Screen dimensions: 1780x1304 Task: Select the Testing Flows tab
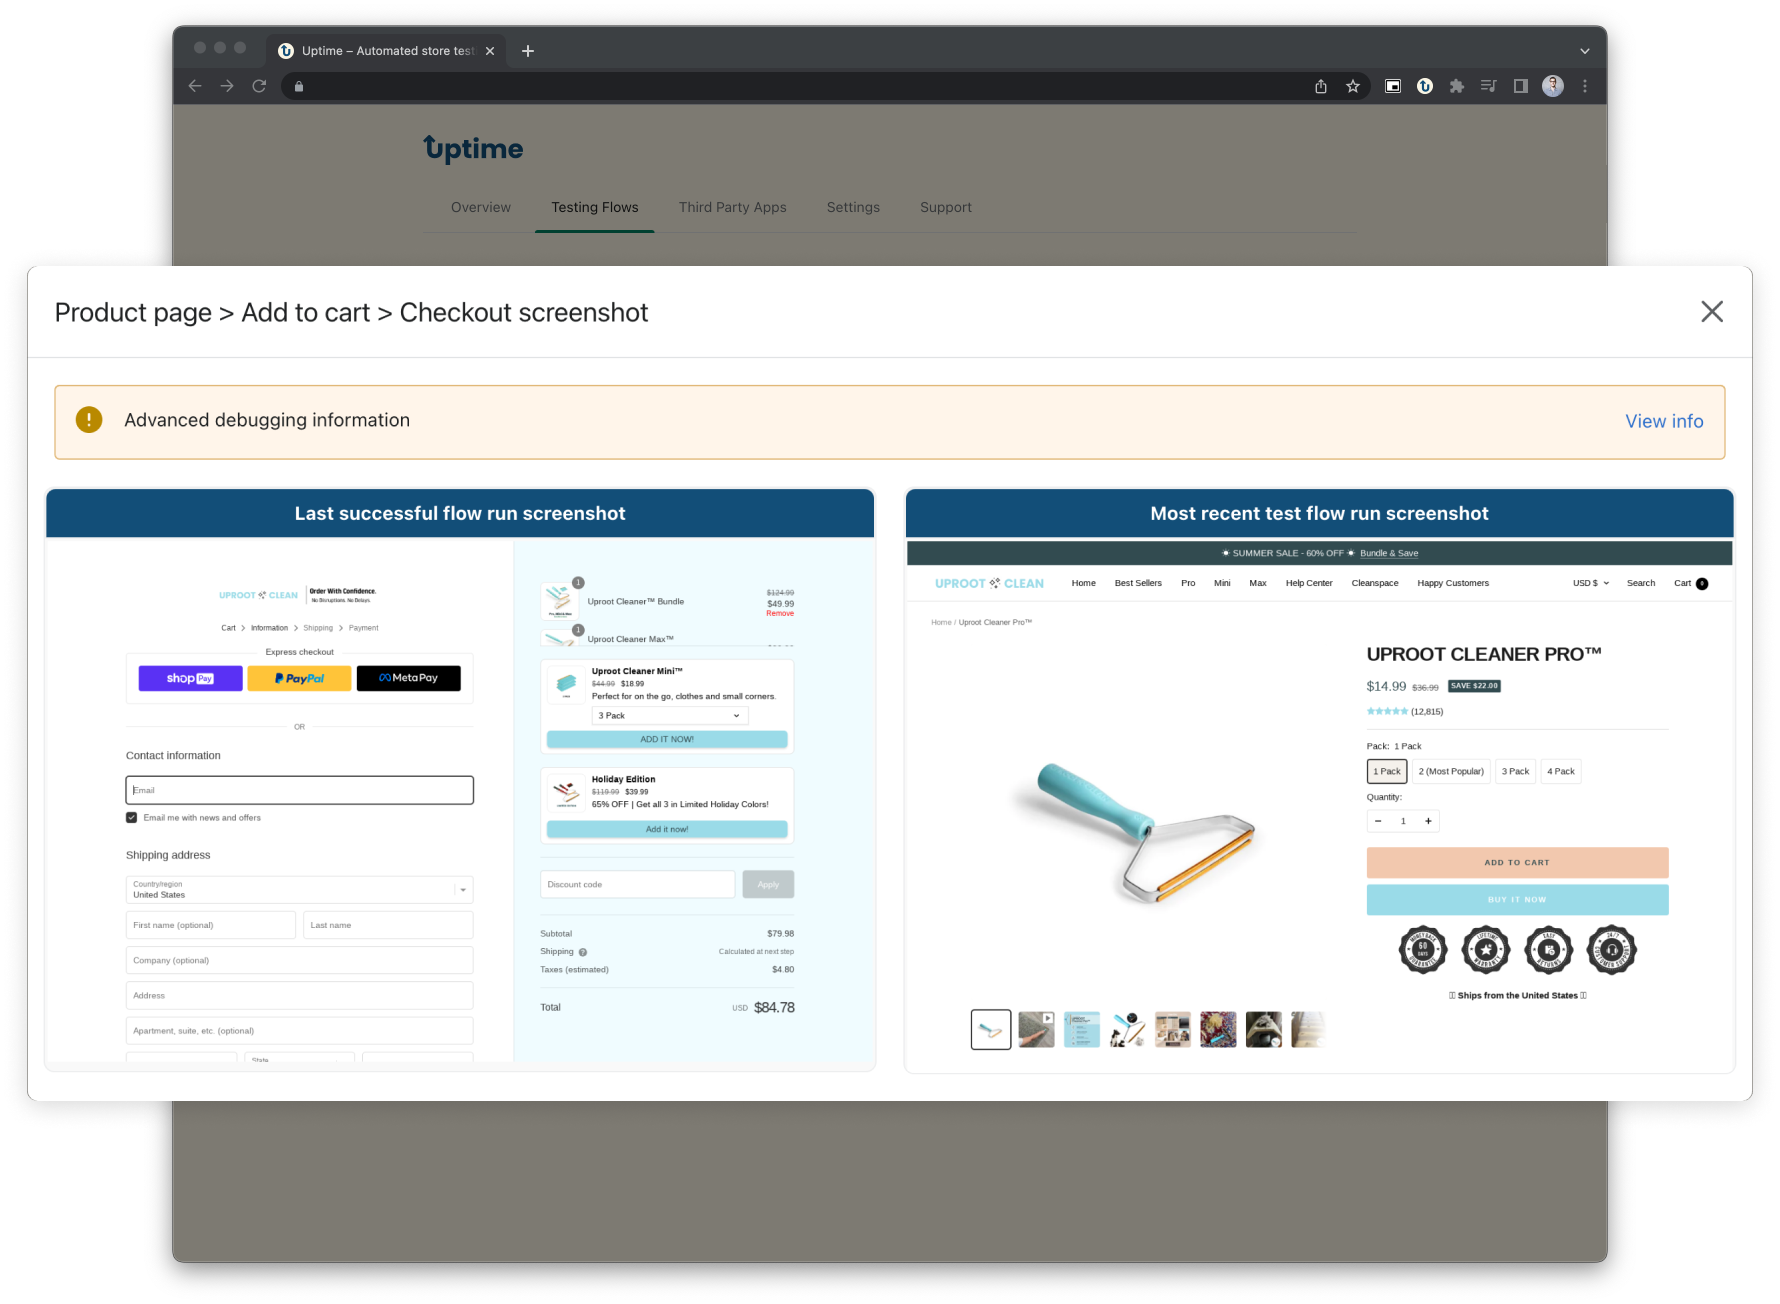point(595,207)
